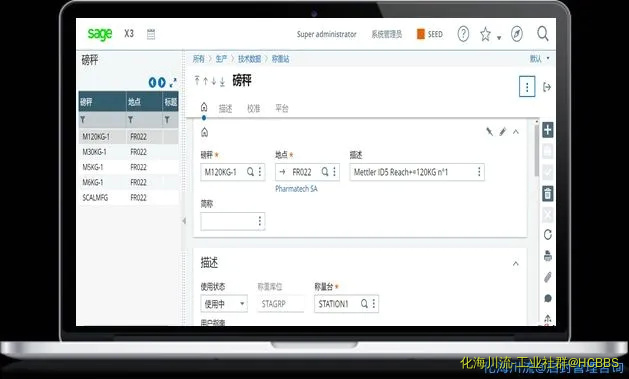
Task: Click the 生产 breadcrumb
Action: click(x=221, y=59)
